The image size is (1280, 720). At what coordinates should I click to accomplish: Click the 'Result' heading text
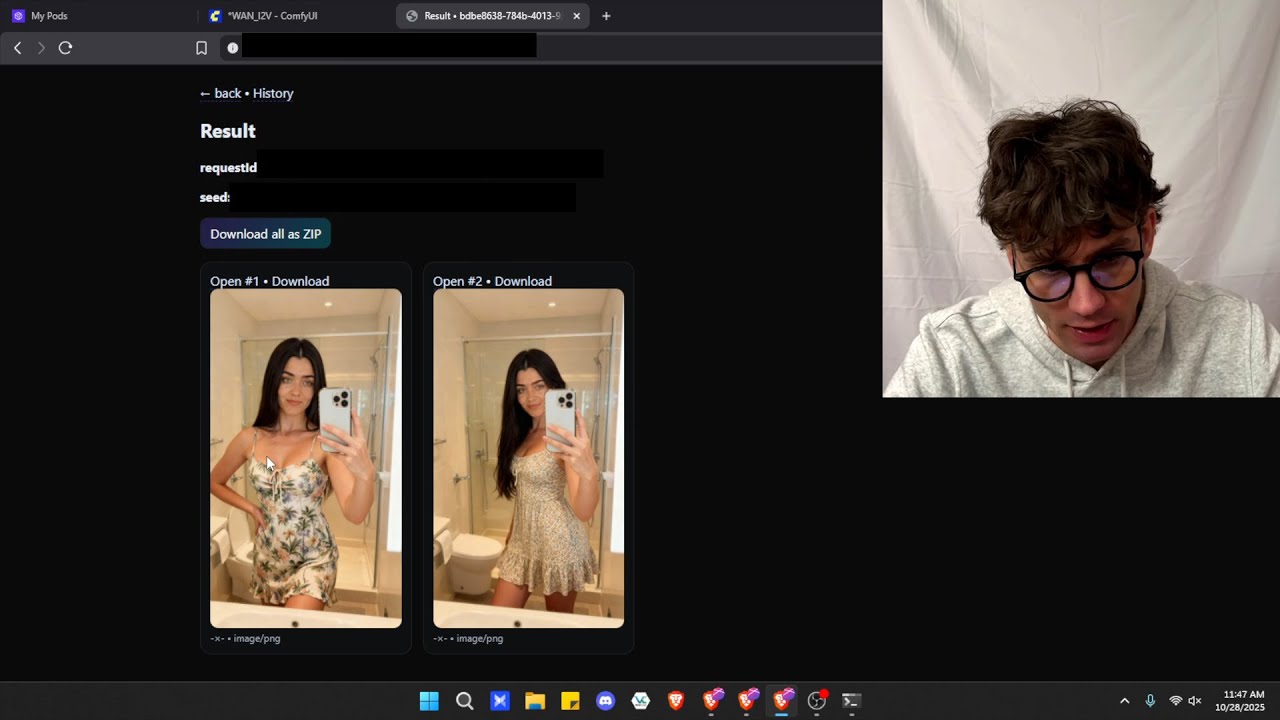pyautogui.click(x=228, y=131)
